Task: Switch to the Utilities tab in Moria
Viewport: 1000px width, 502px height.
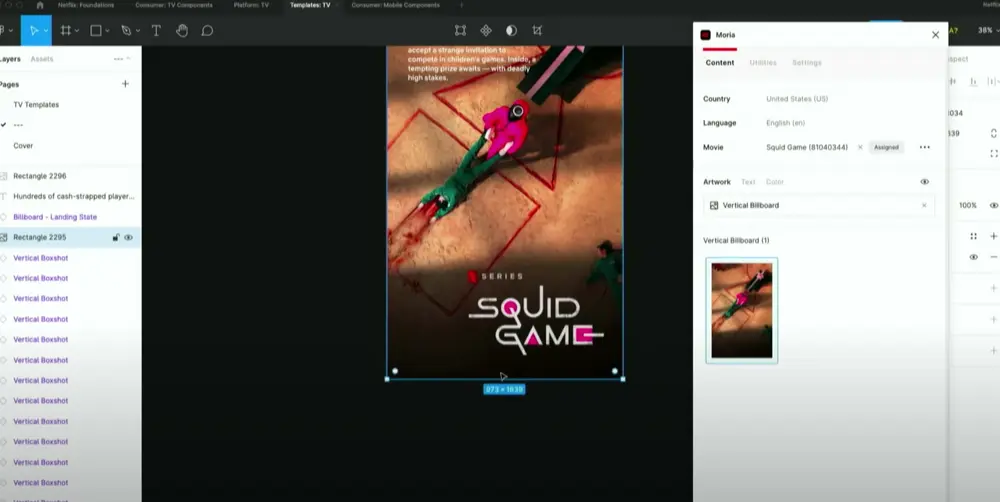Action: (762, 63)
